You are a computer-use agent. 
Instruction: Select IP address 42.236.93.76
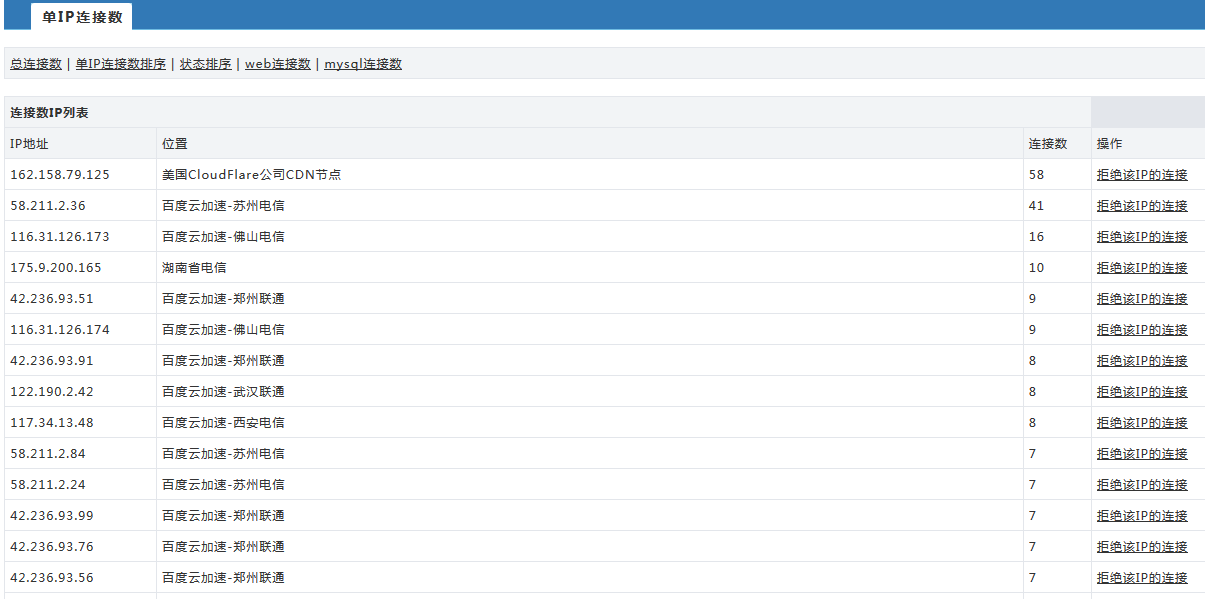52,547
